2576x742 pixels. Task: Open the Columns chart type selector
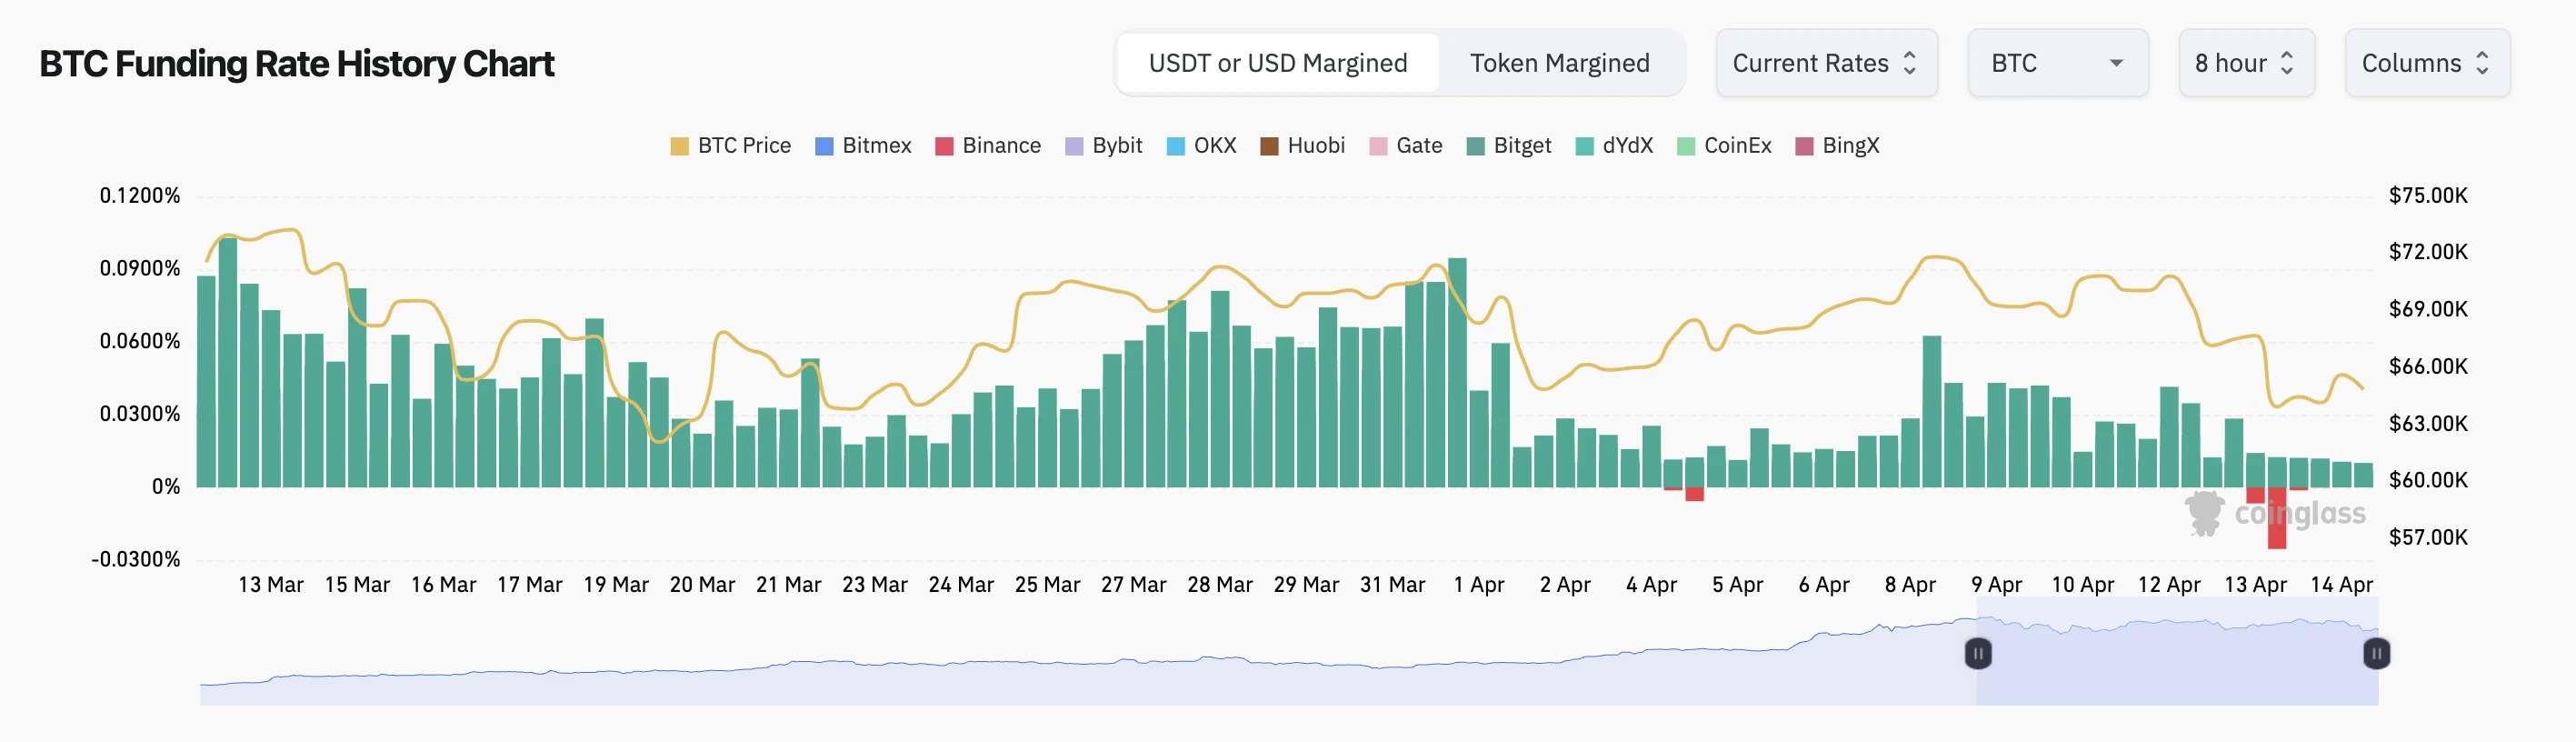point(2426,63)
